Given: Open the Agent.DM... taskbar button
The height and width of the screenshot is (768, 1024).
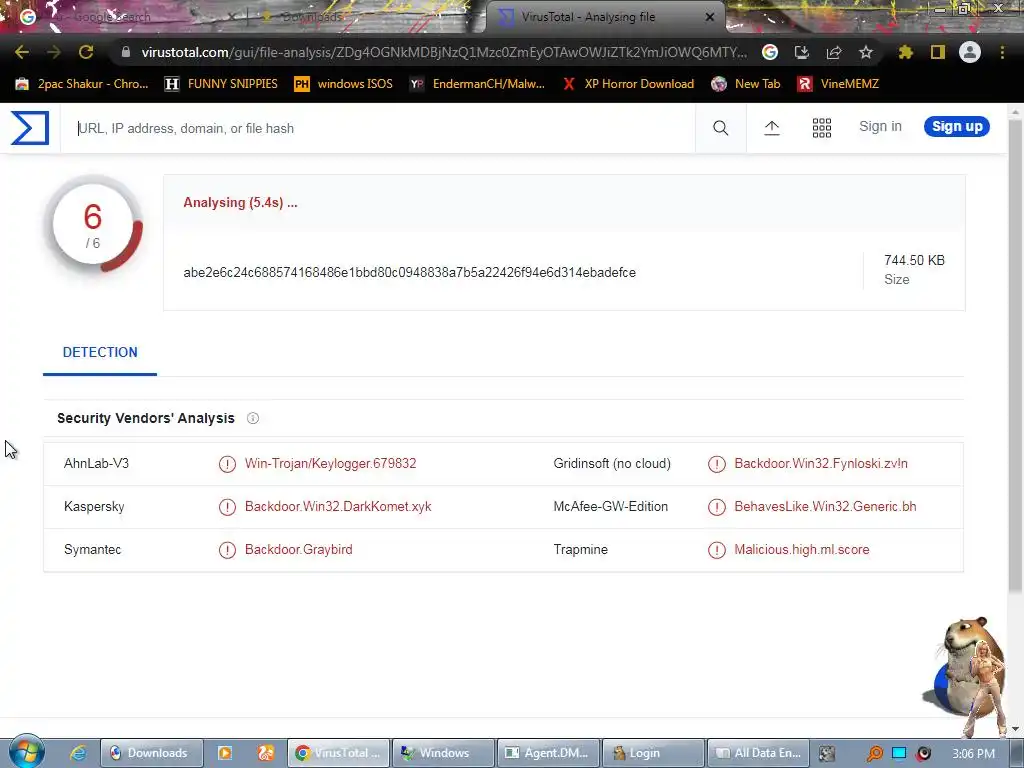Looking at the screenshot, I should tap(547, 753).
